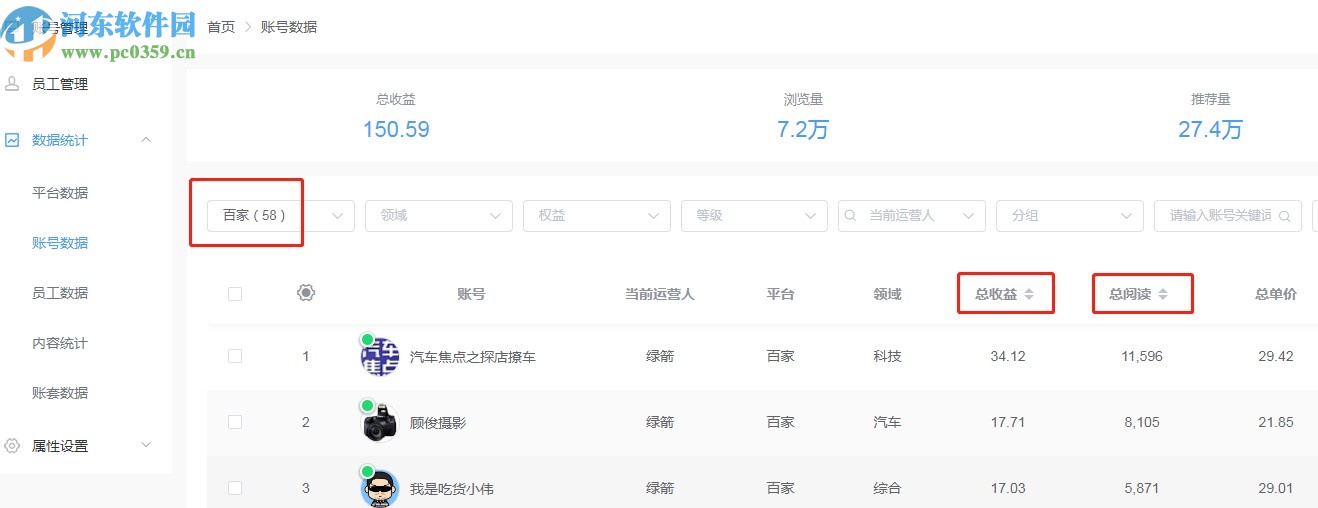Check the row 3 checkbox for 我是吃货小伟

coord(235,488)
